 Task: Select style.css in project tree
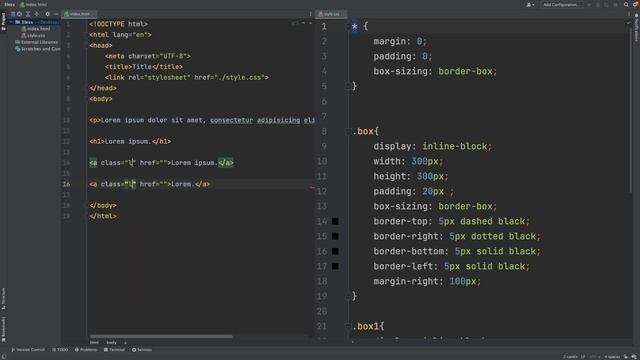click(x=33, y=36)
